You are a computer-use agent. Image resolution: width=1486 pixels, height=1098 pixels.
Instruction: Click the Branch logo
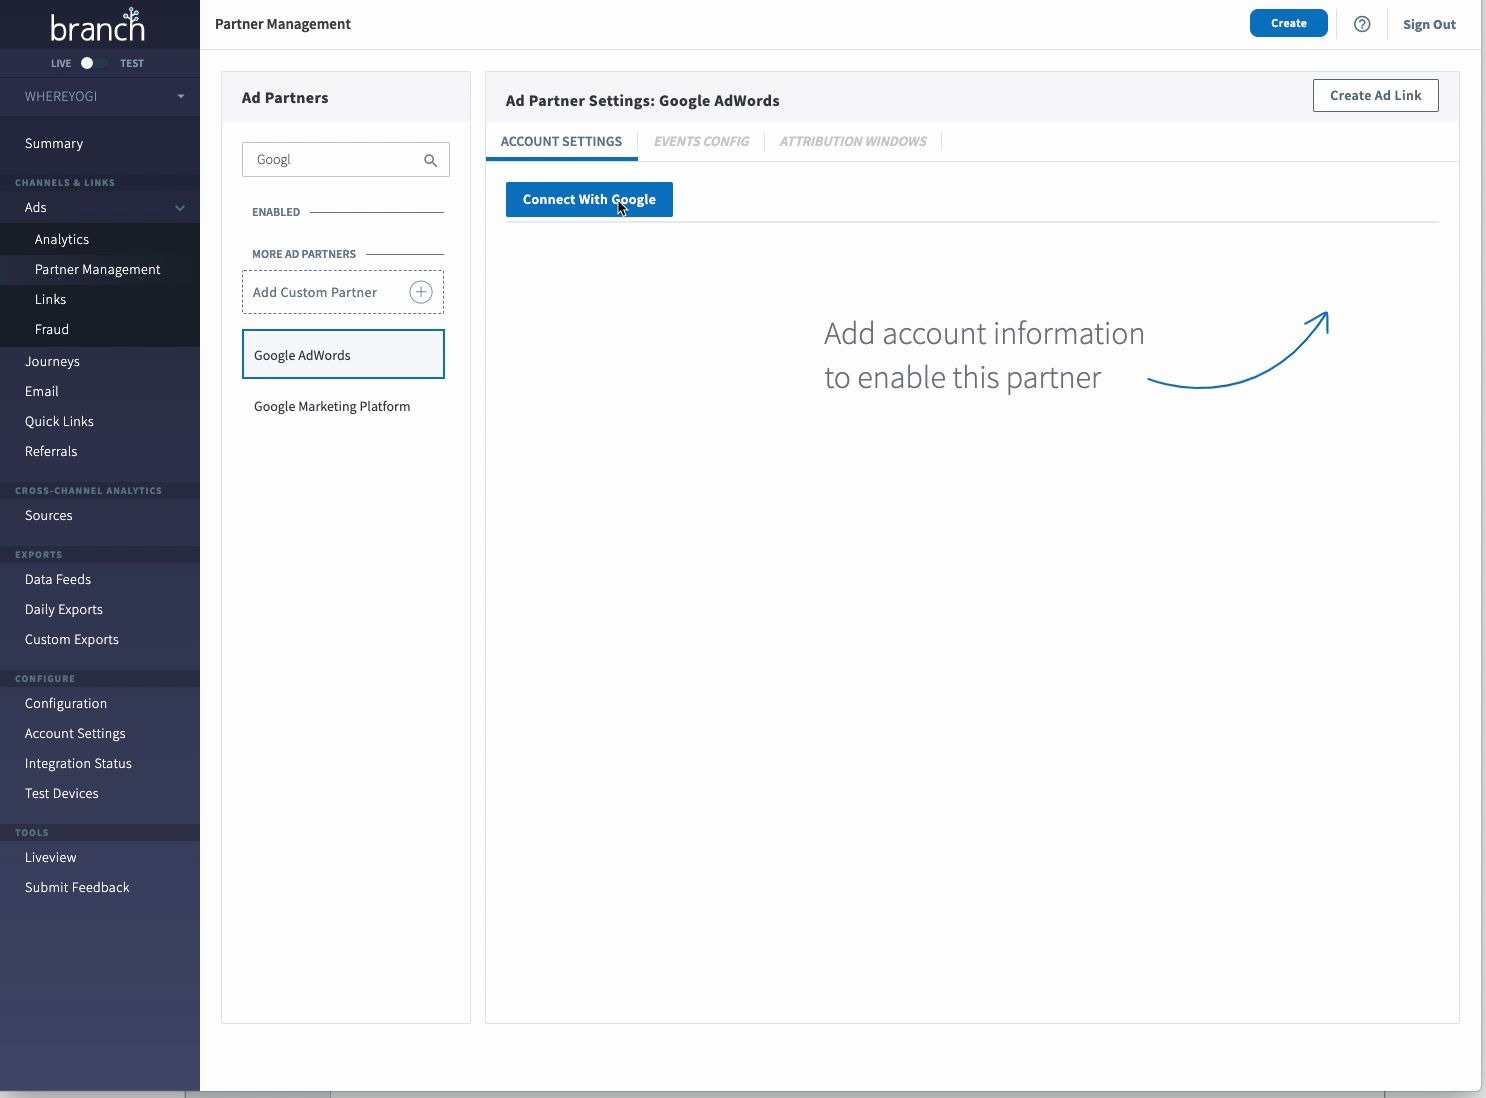tap(98, 25)
